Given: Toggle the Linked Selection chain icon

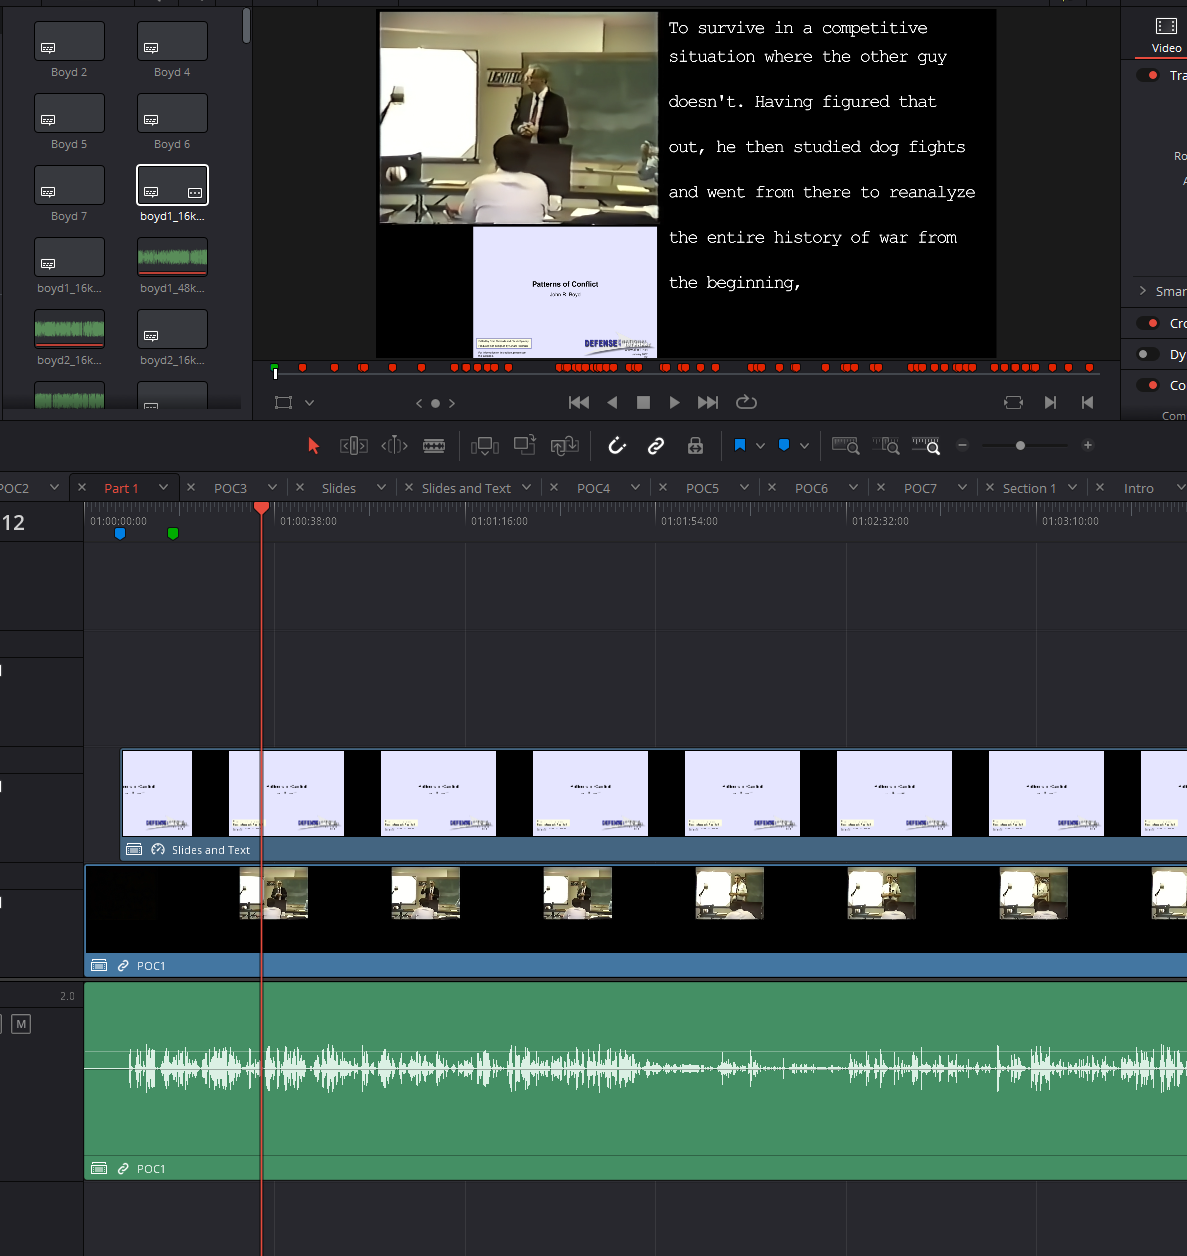Looking at the screenshot, I should click(656, 446).
